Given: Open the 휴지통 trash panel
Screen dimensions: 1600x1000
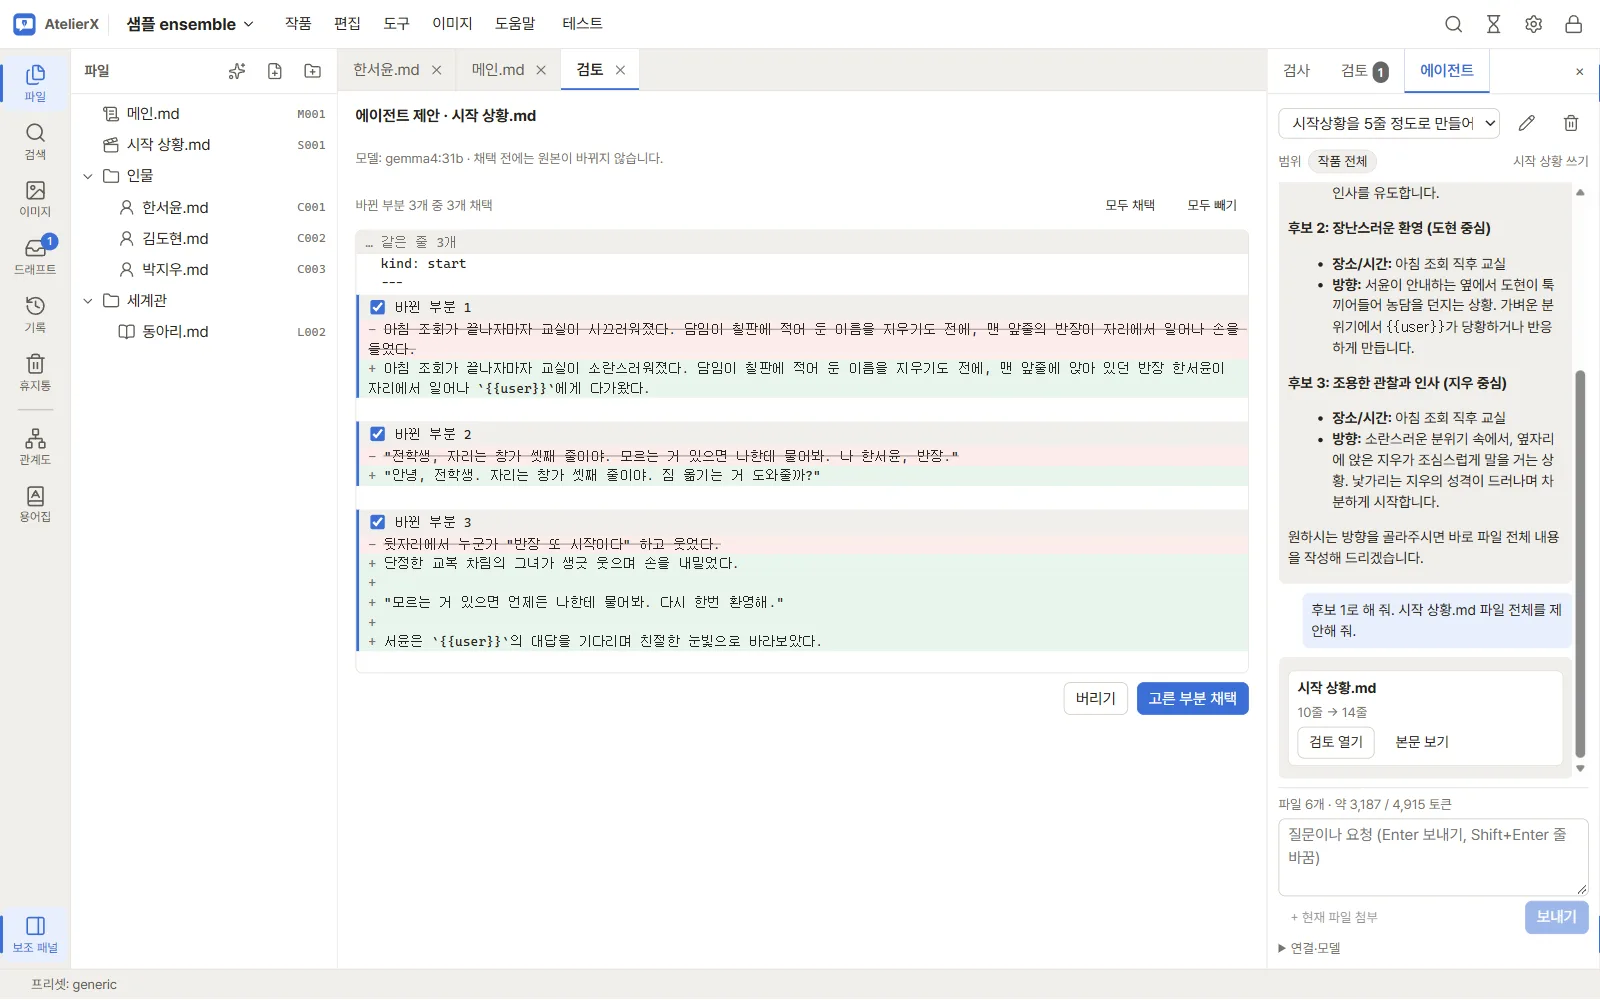Looking at the screenshot, I should pos(35,372).
